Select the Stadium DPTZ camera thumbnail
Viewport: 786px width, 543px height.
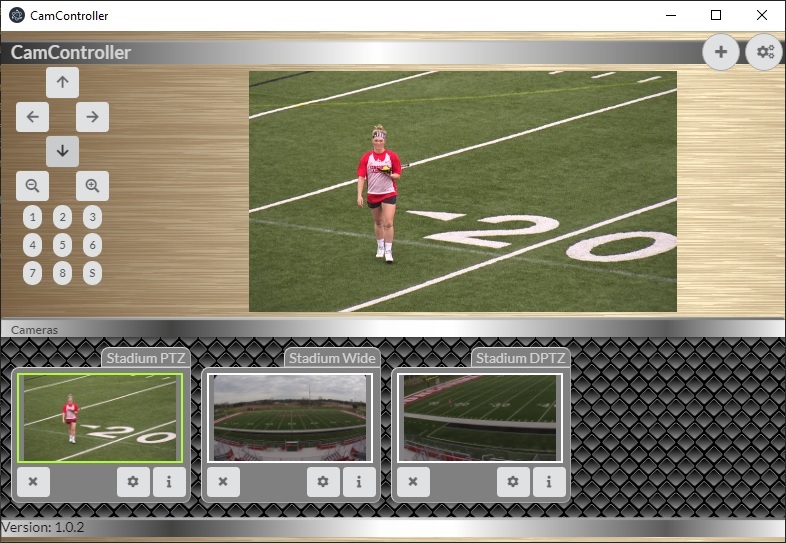point(480,418)
